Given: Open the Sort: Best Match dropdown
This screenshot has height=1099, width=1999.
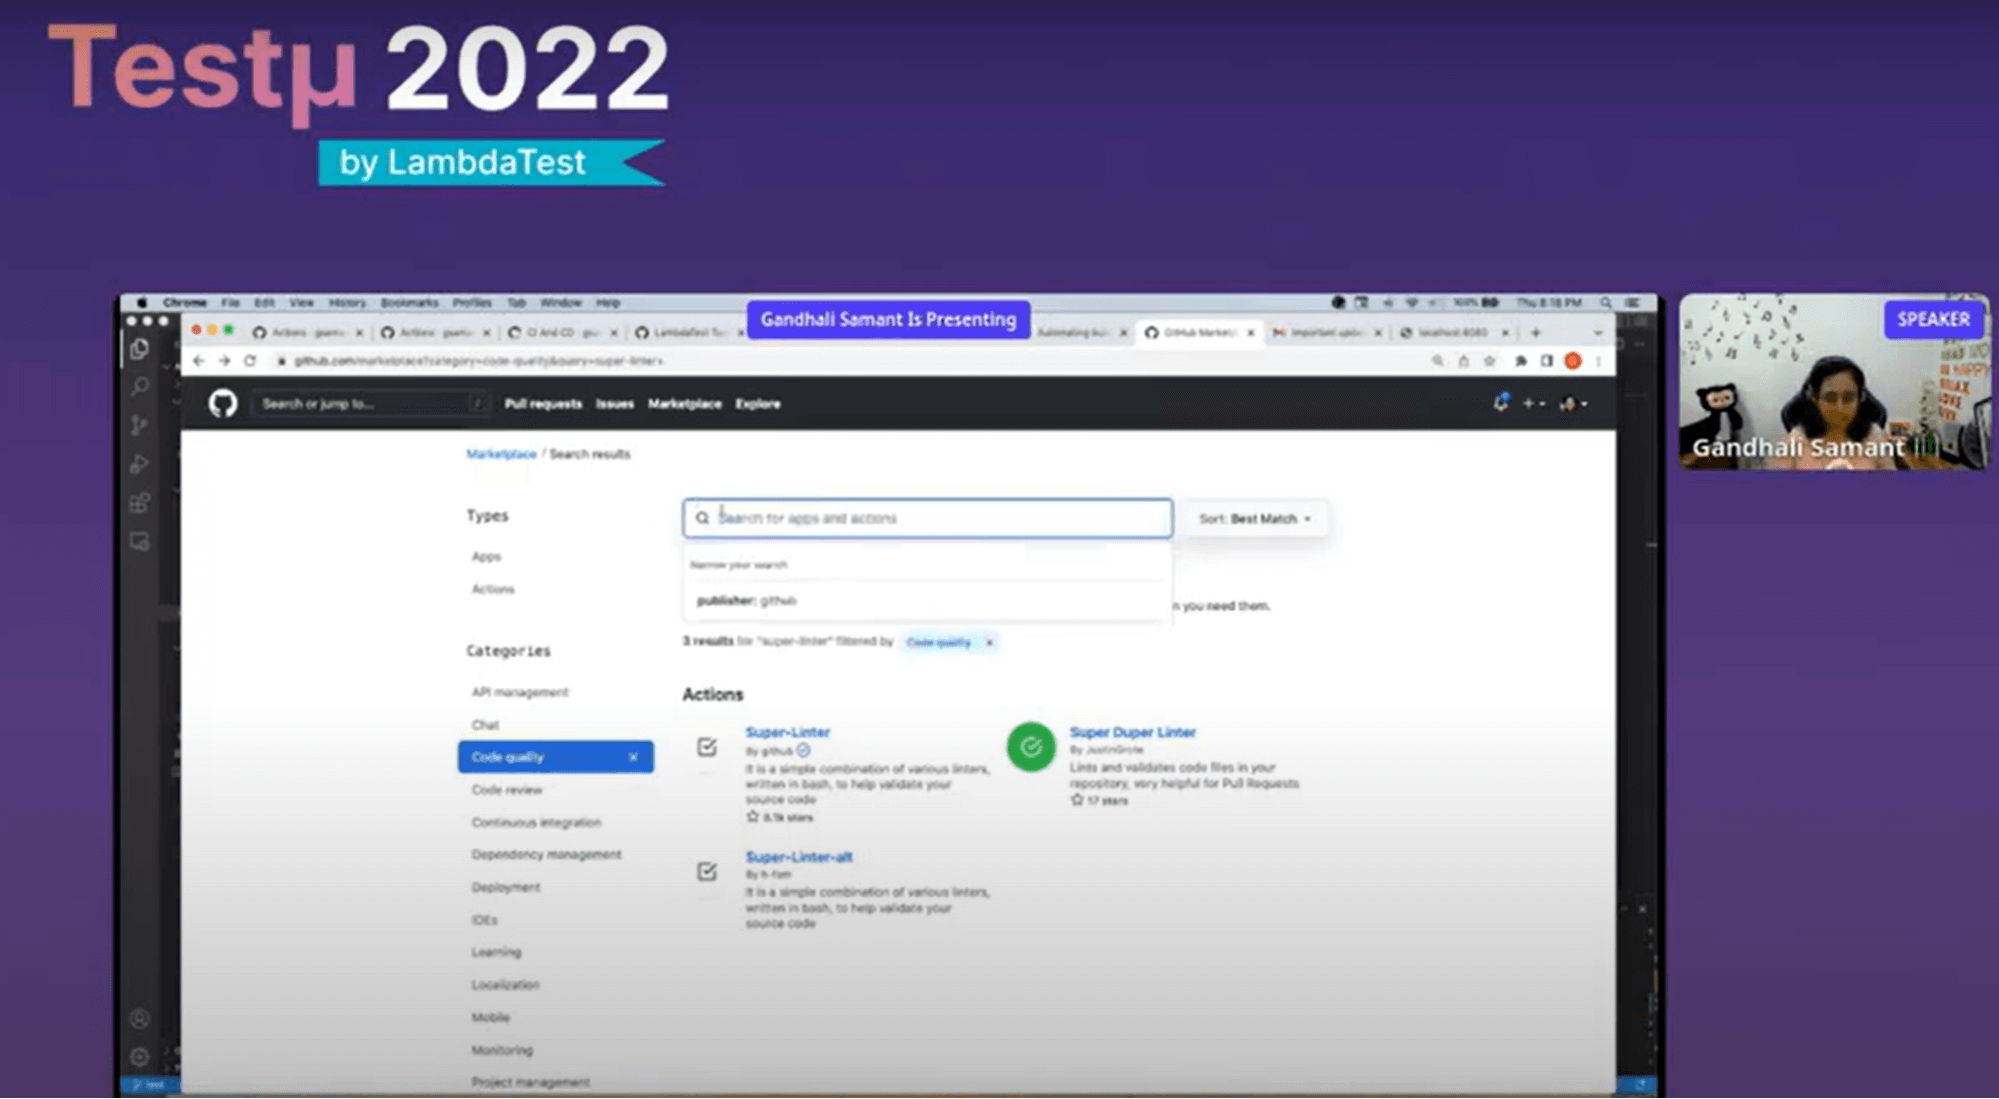Looking at the screenshot, I should (1251, 518).
